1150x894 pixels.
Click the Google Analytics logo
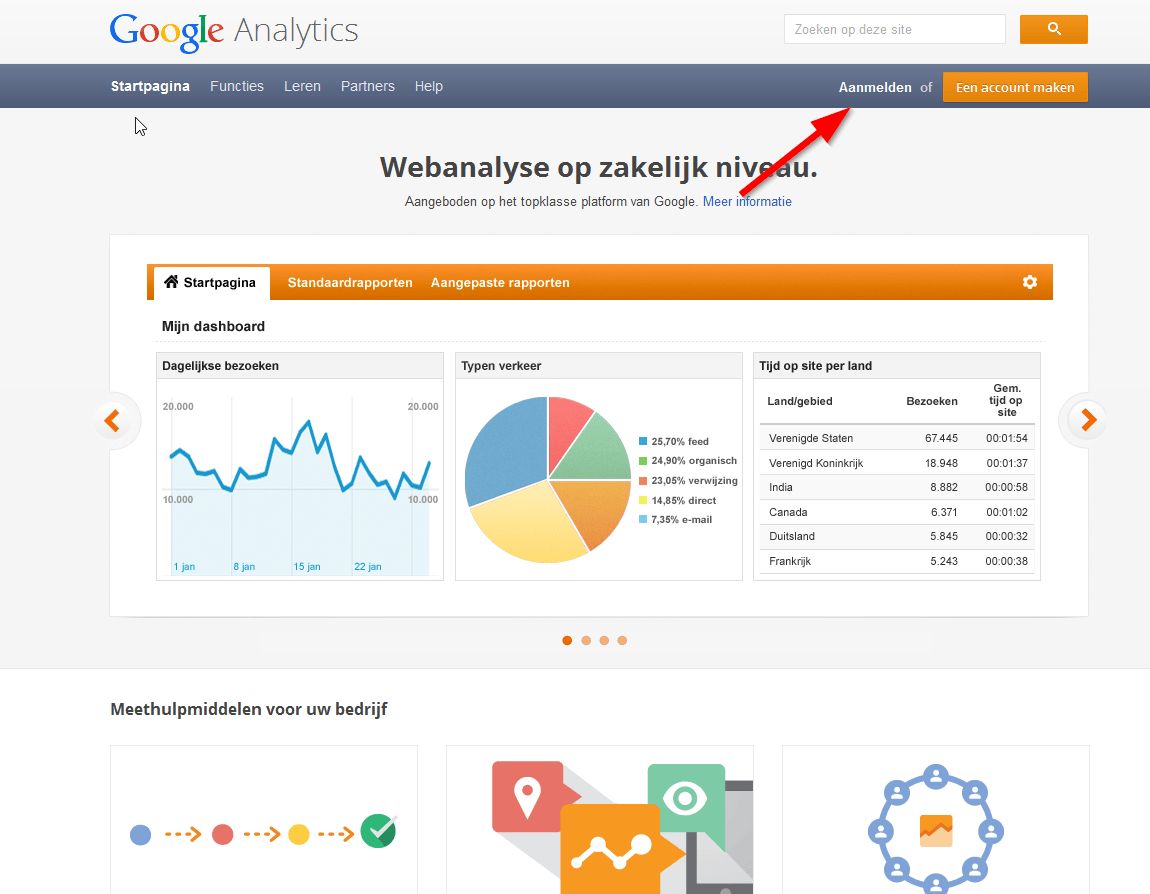232,32
